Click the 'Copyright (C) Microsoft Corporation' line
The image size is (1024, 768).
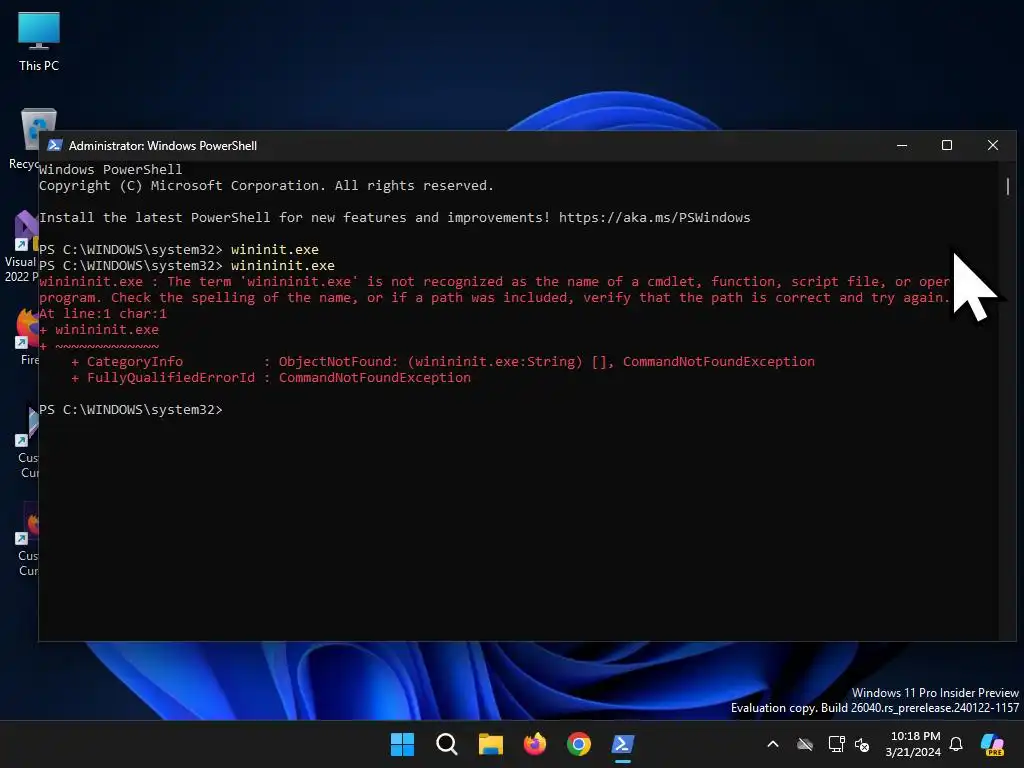pyautogui.click(x=266, y=185)
